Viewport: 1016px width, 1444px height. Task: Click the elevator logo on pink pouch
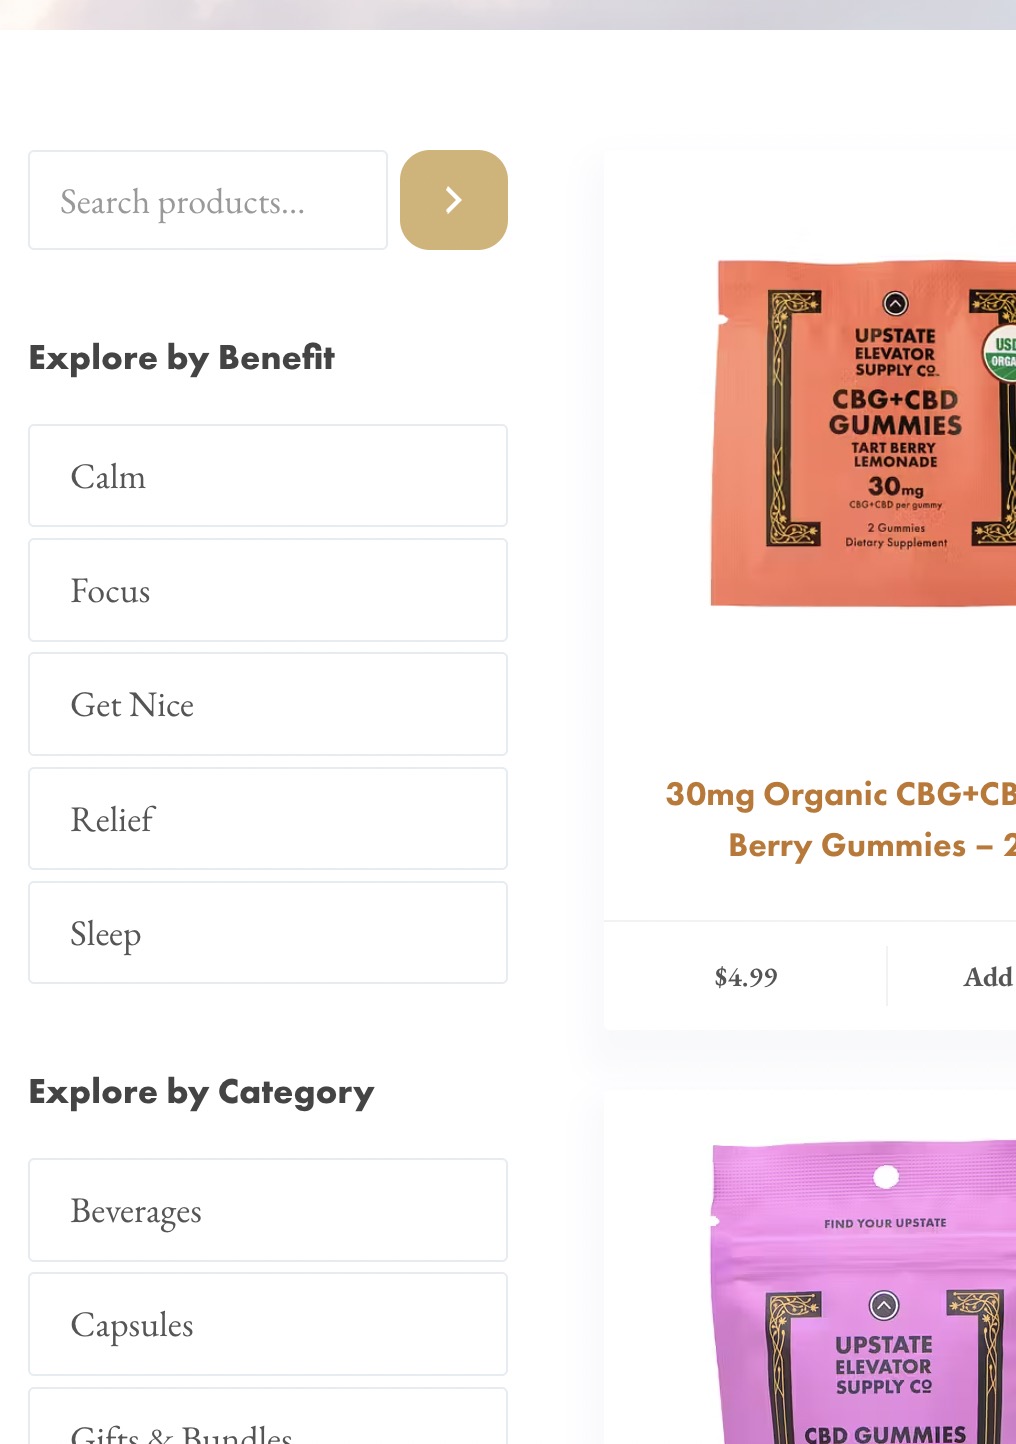(884, 1305)
